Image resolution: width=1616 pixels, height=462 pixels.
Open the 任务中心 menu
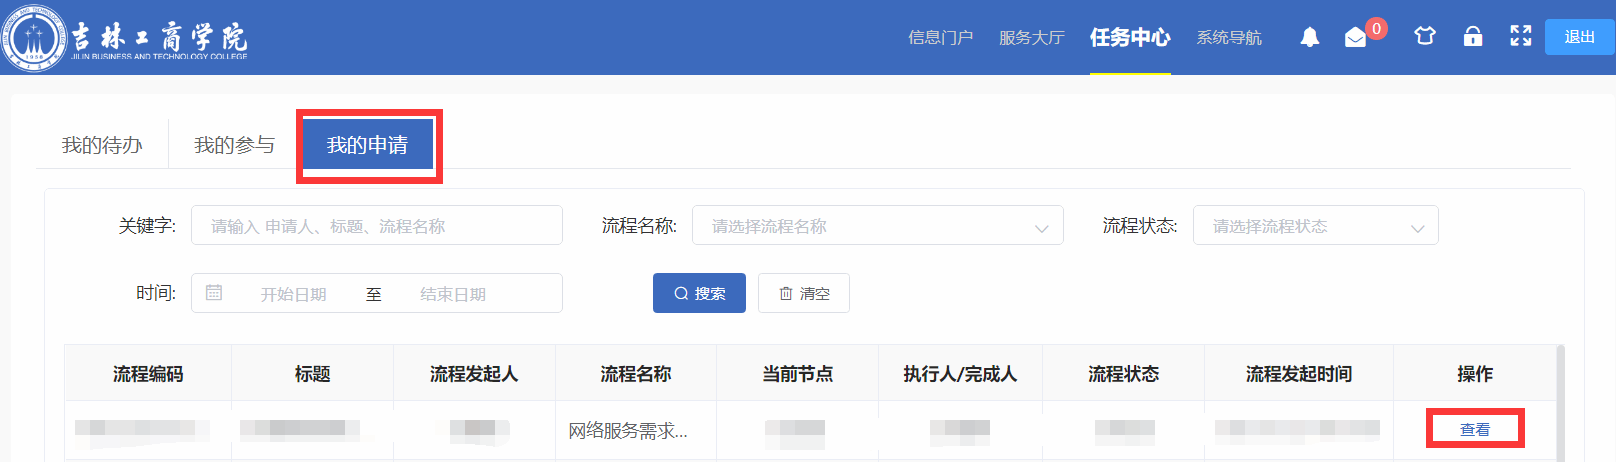click(x=1130, y=38)
